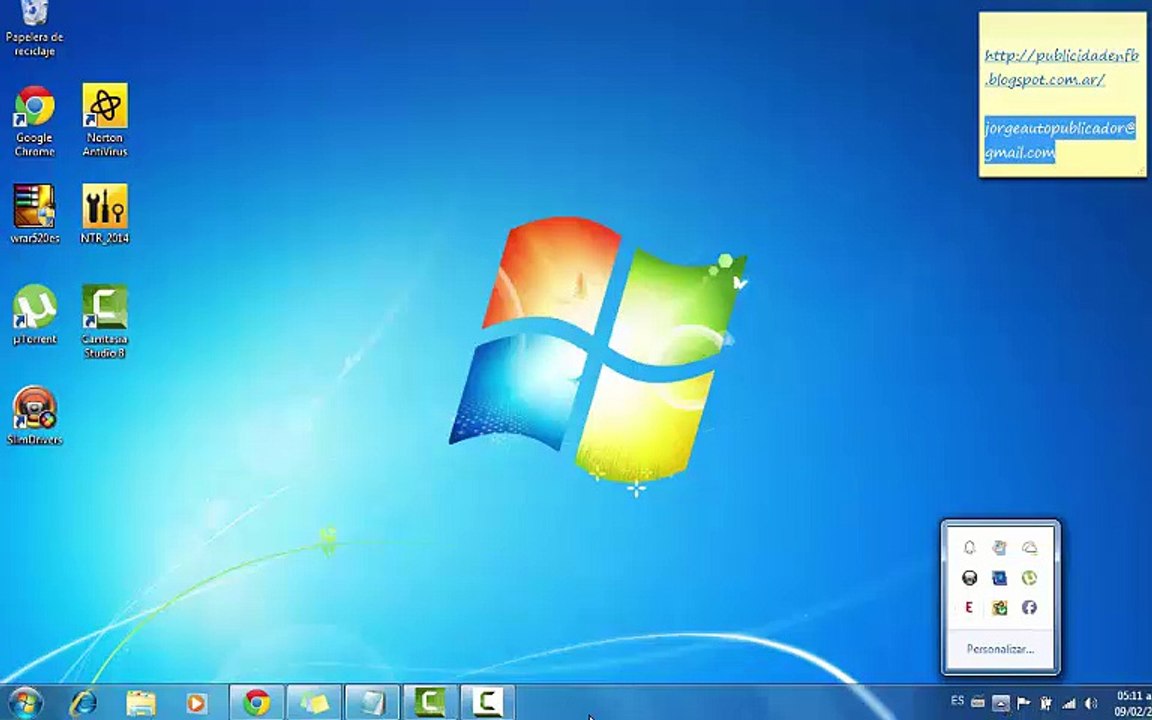This screenshot has height=720, width=1152.
Task: Open the network signal bars tray icon
Action: [1069, 704]
